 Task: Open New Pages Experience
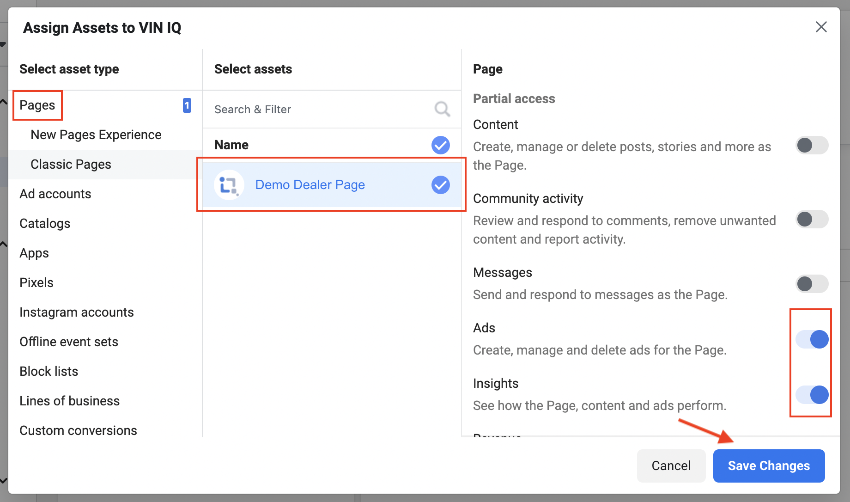coord(96,134)
